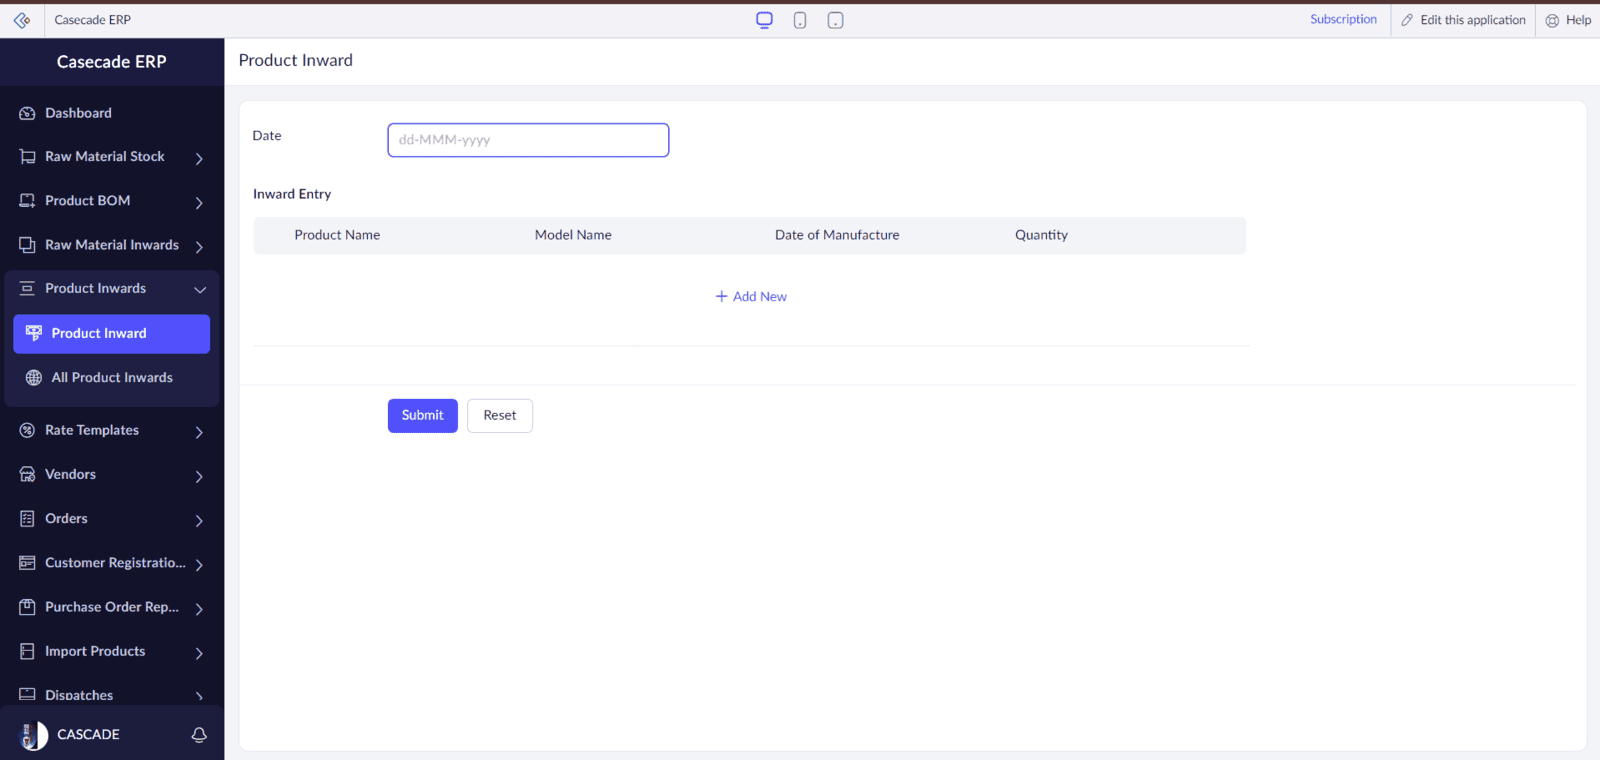The image size is (1600, 760).
Task: Click the CASCADE user name
Action: click(88, 735)
